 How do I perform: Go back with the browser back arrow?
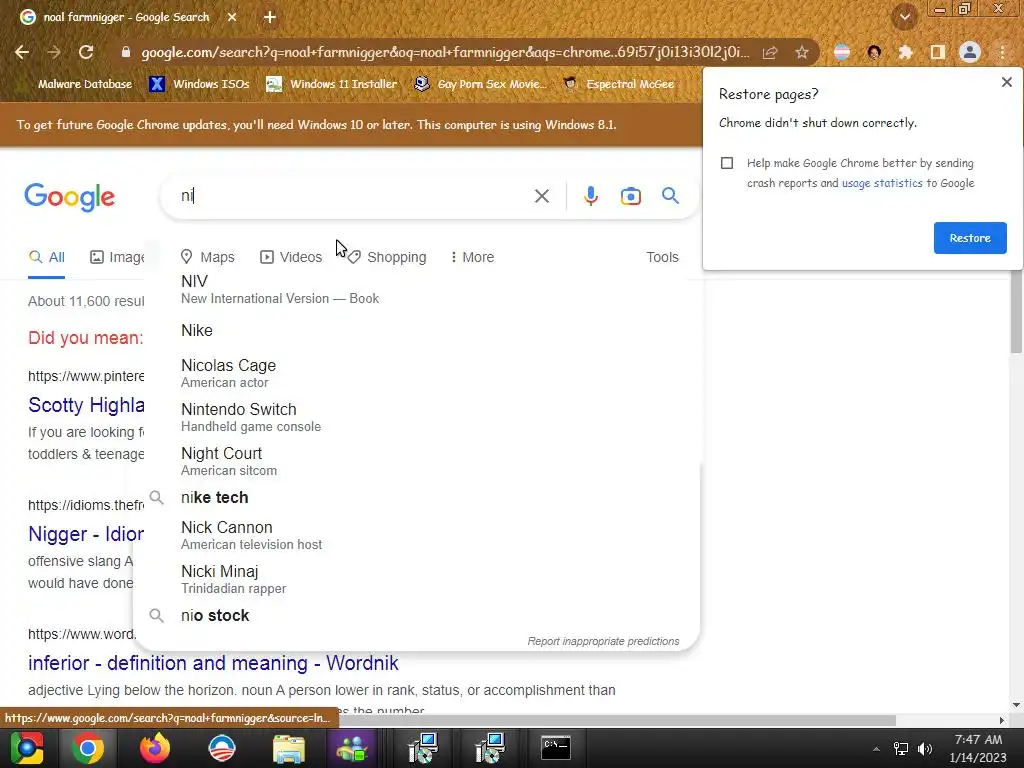(x=22, y=52)
